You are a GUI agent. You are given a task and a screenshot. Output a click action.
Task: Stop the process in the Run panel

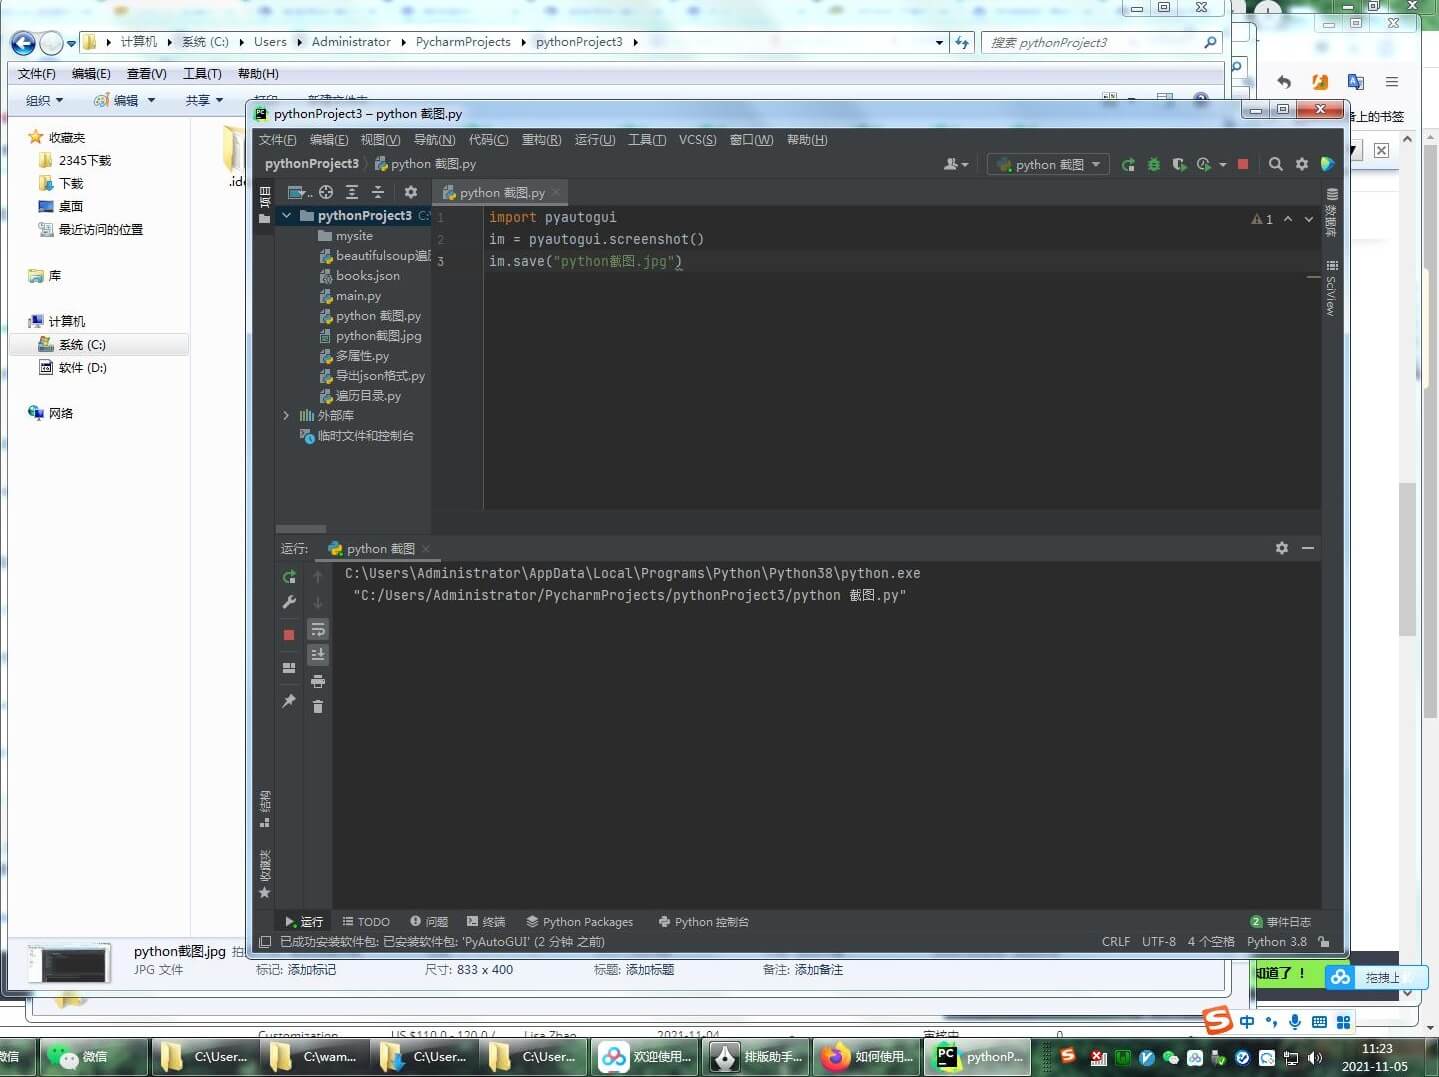289,635
